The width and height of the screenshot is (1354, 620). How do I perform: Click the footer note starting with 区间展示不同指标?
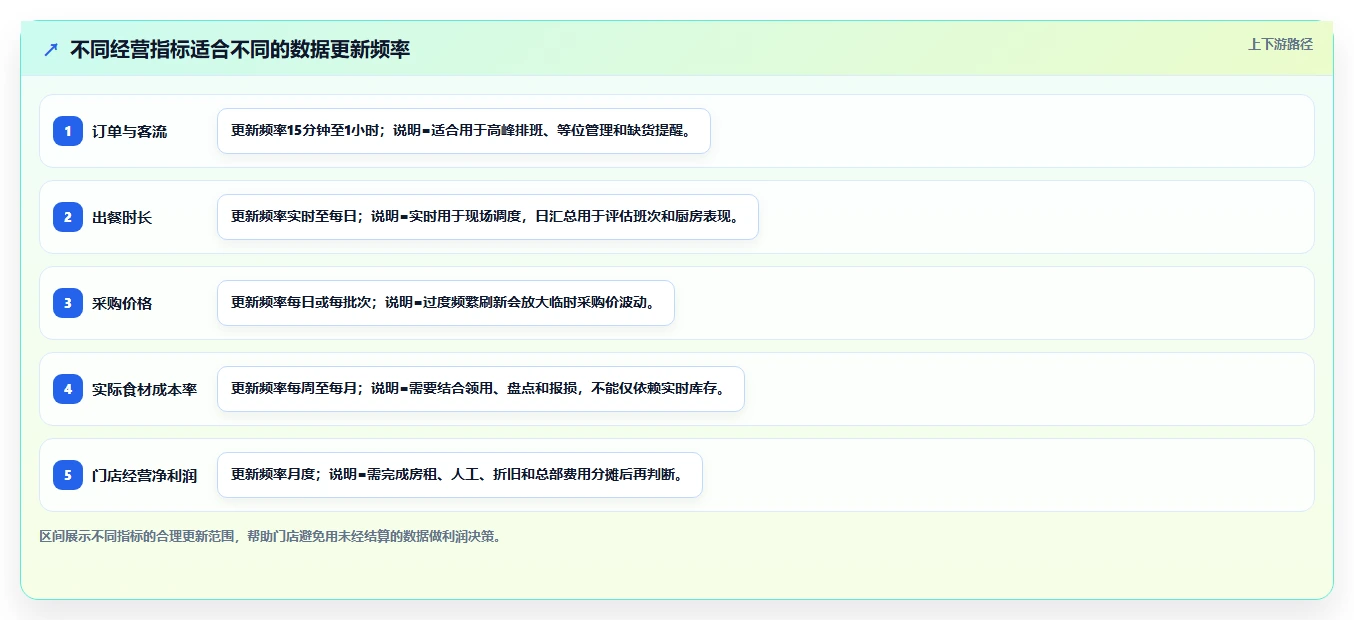[270, 536]
